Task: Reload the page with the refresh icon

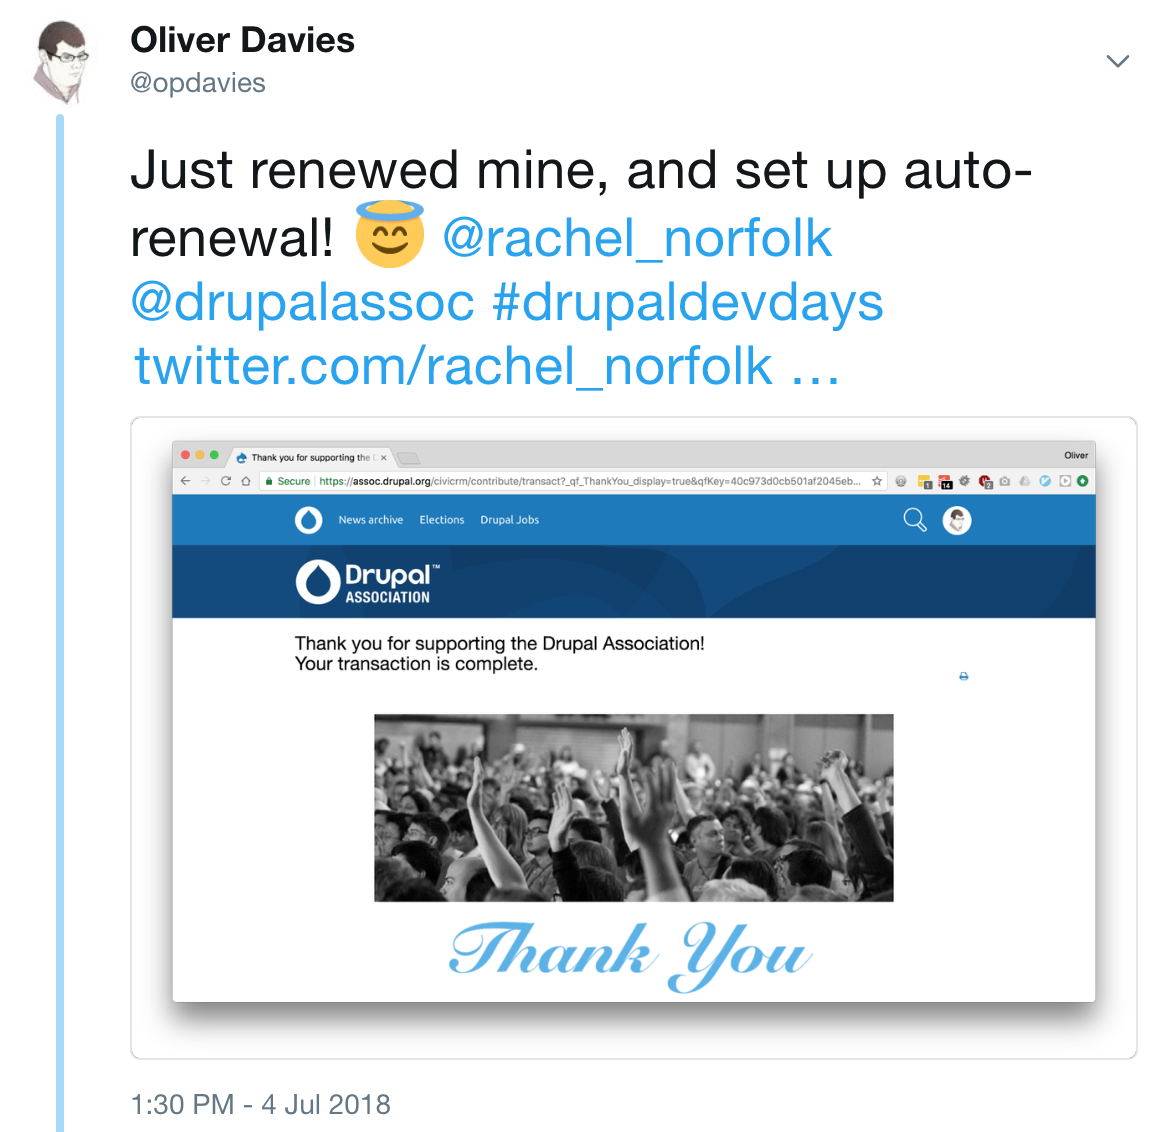Action: coord(226,481)
